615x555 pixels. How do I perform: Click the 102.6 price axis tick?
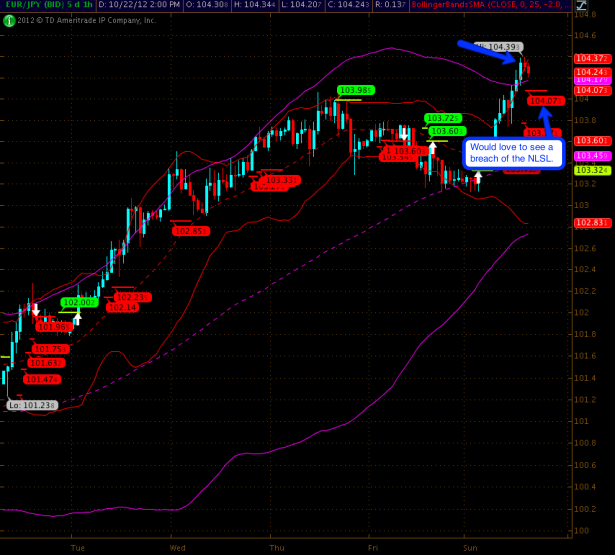tap(585, 248)
